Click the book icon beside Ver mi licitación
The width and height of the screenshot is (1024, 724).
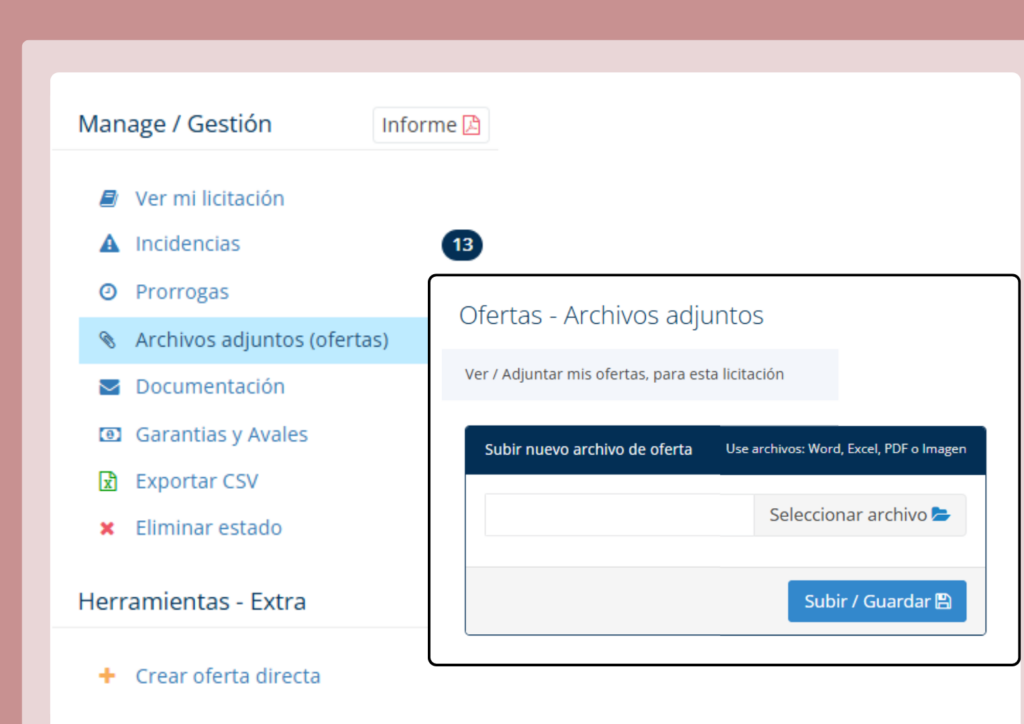[x=108, y=198]
